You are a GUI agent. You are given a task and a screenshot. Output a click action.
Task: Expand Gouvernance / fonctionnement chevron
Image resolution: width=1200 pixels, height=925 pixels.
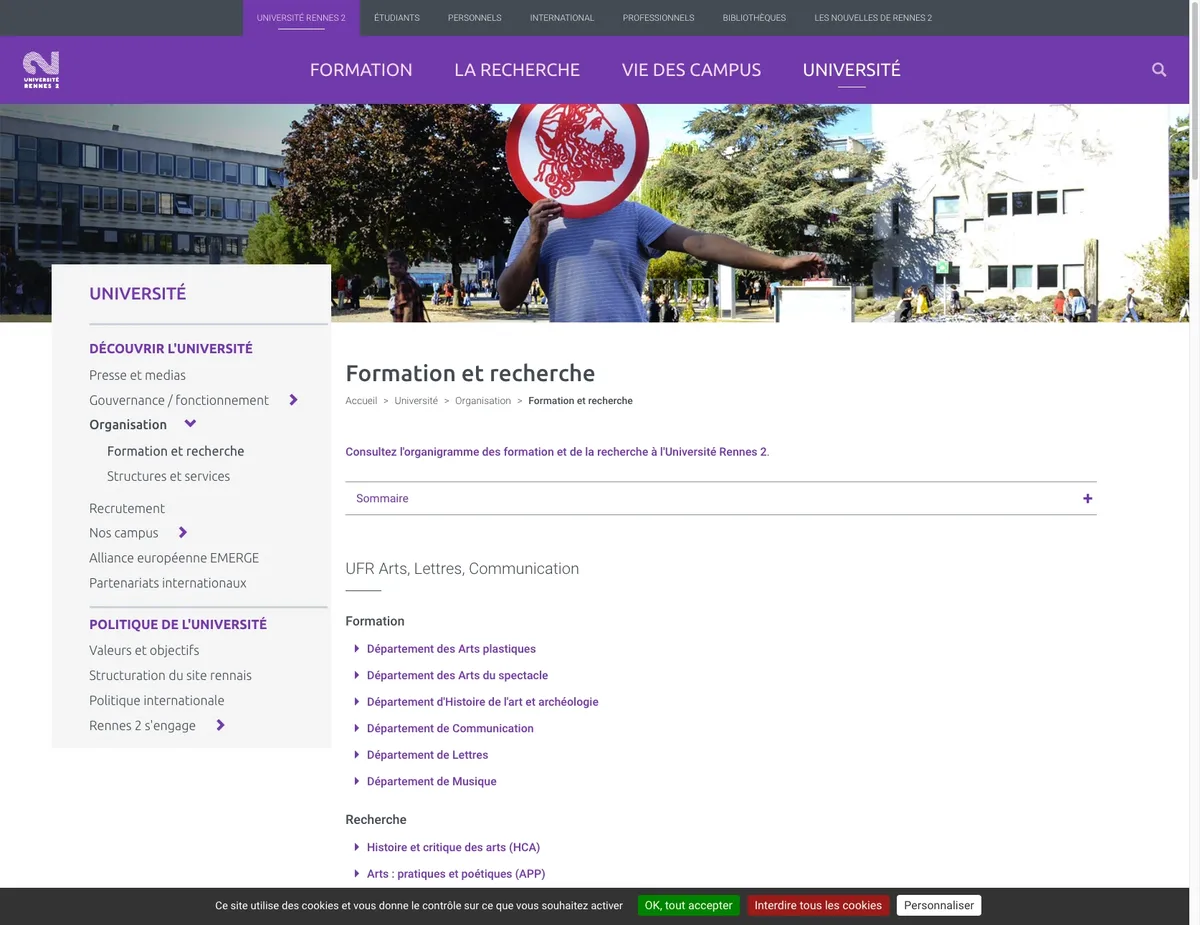click(293, 400)
